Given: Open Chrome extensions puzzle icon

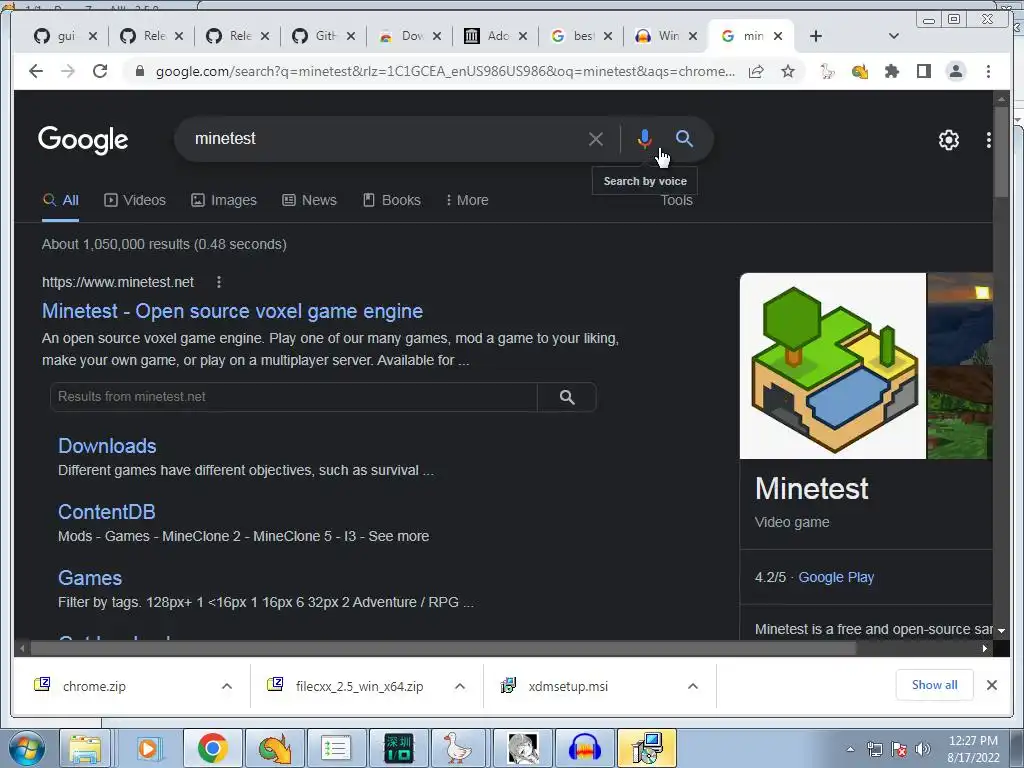Looking at the screenshot, I should click(x=891, y=71).
